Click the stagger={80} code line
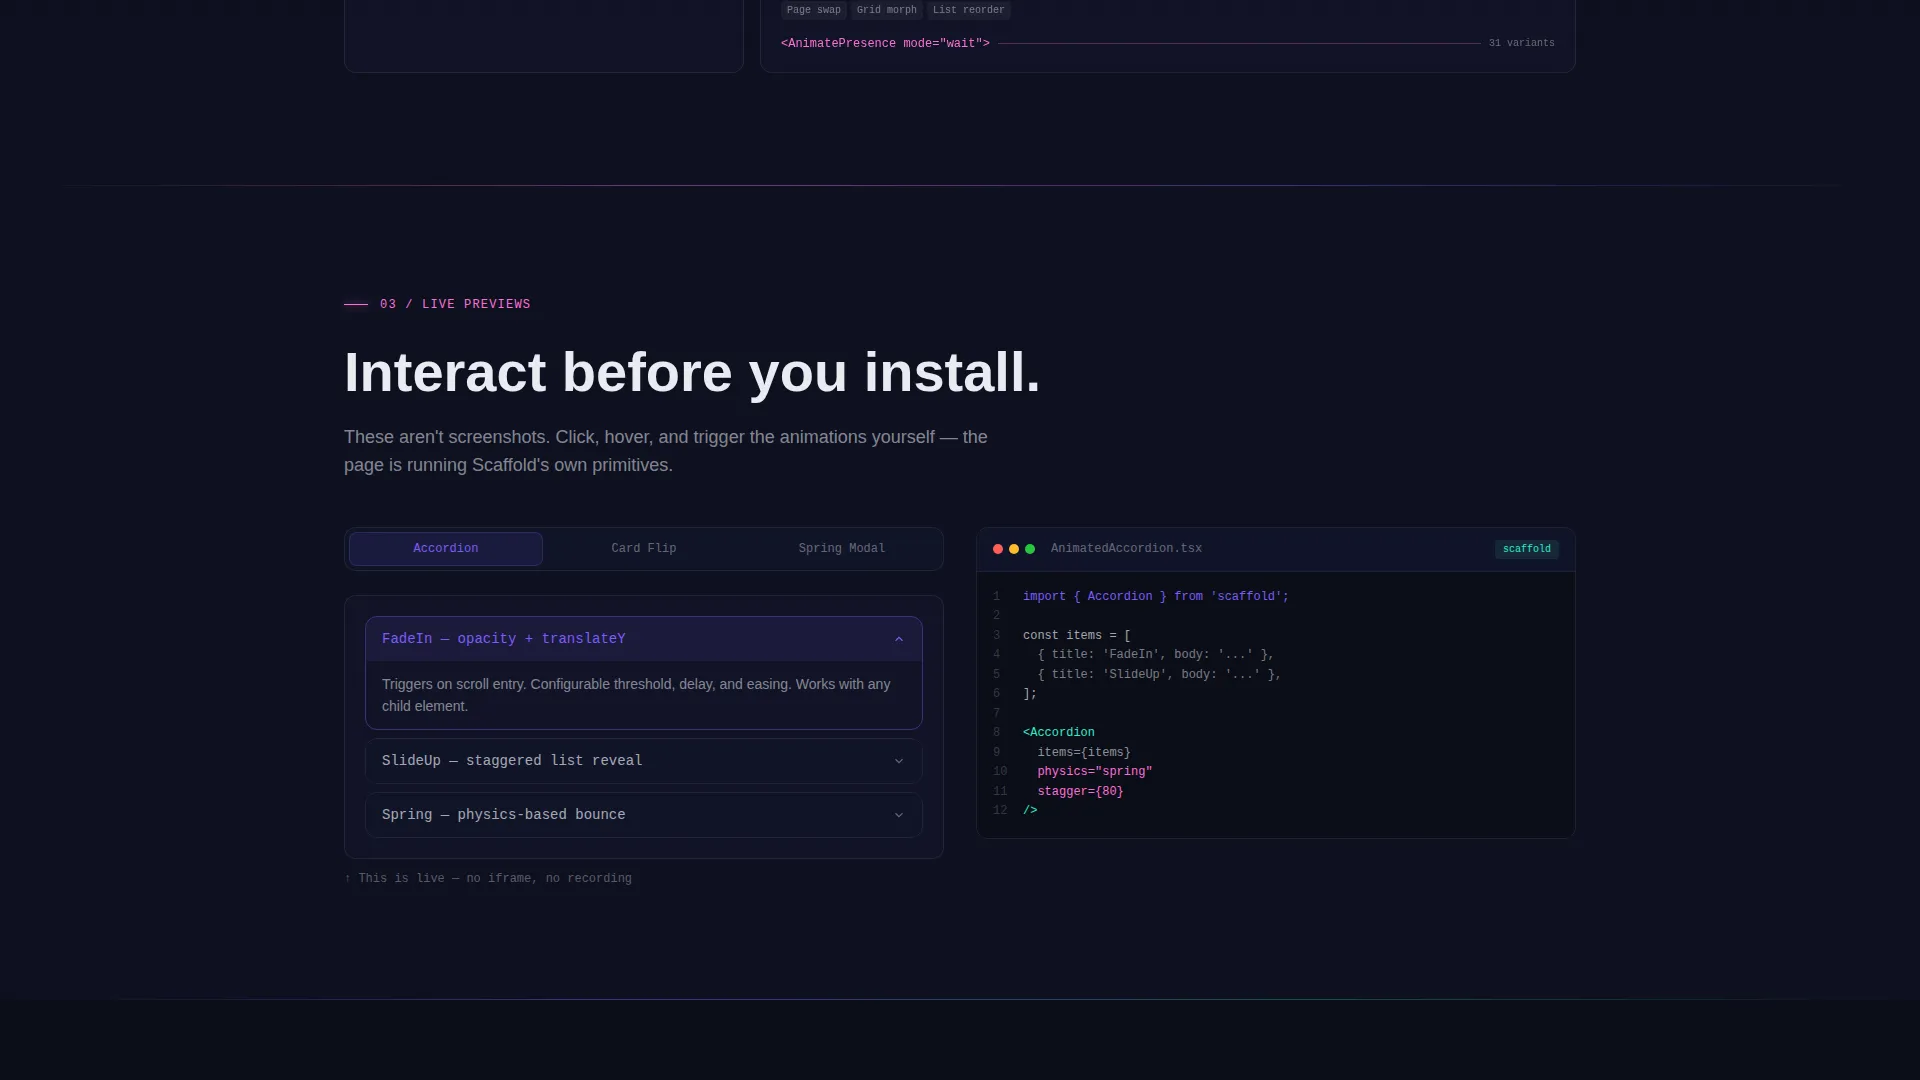Screen dimensions: 1920x1080 (1080, 792)
